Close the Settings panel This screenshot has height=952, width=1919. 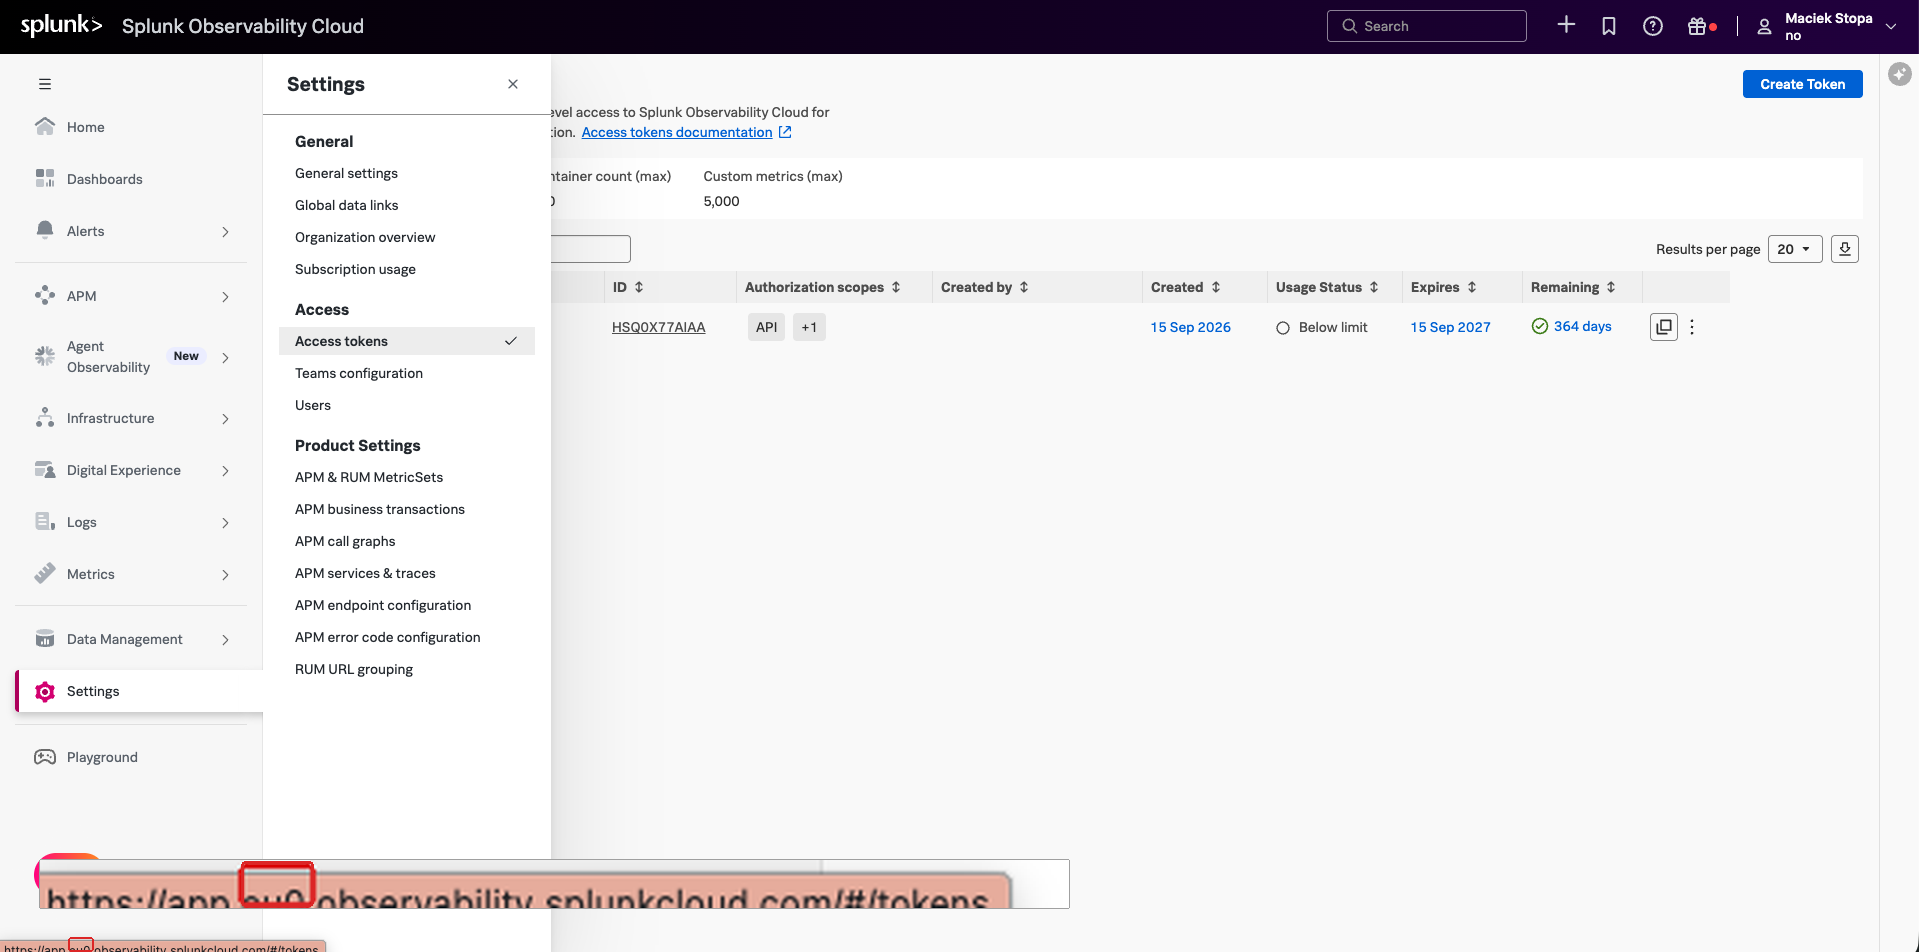[513, 84]
